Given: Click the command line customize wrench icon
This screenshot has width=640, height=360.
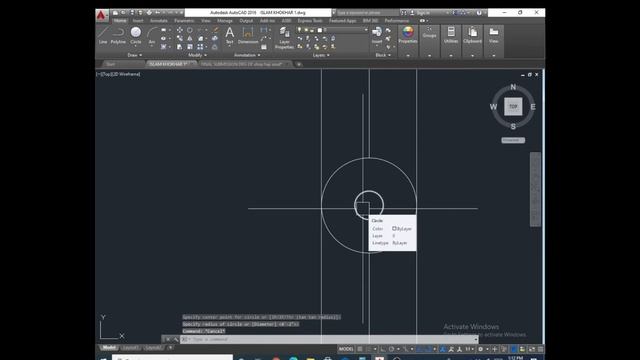Looking at the screenshot, I should tap(176, 339).
